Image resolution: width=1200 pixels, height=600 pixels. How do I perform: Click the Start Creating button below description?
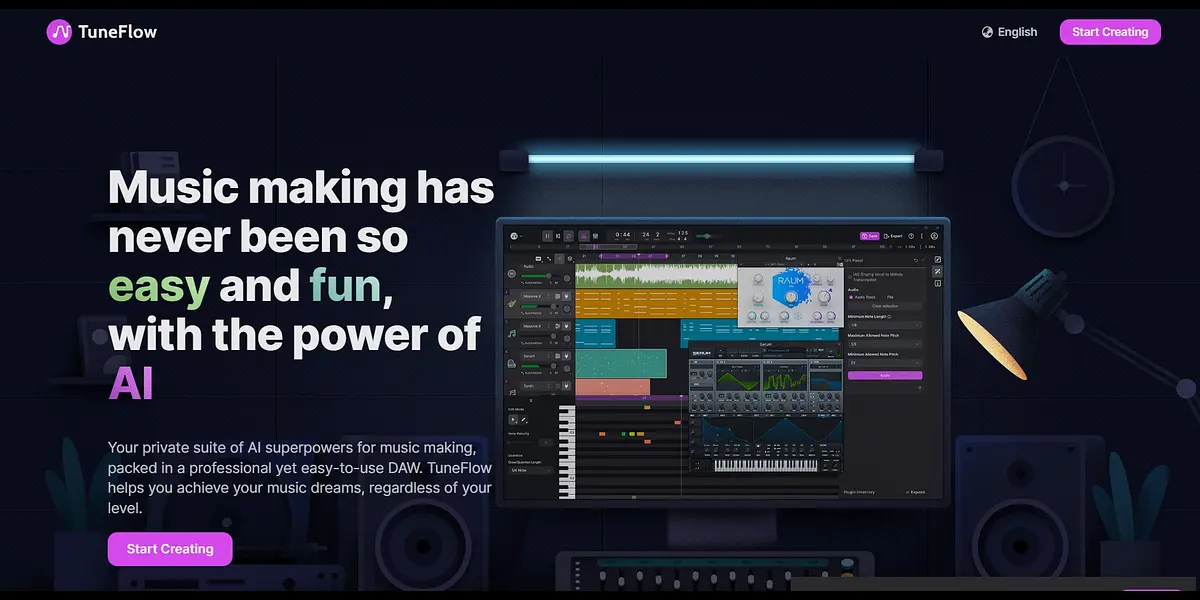click(x=170, y=549)
